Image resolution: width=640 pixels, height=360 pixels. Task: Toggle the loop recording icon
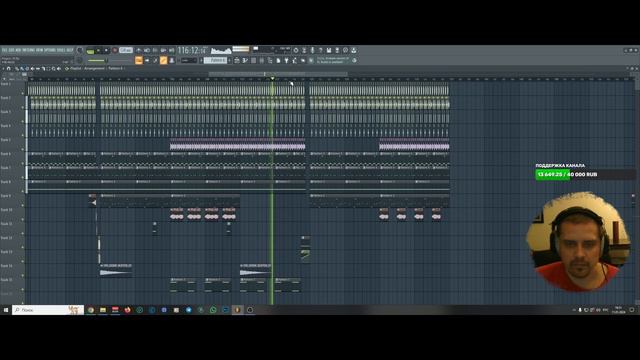point(171,50)
